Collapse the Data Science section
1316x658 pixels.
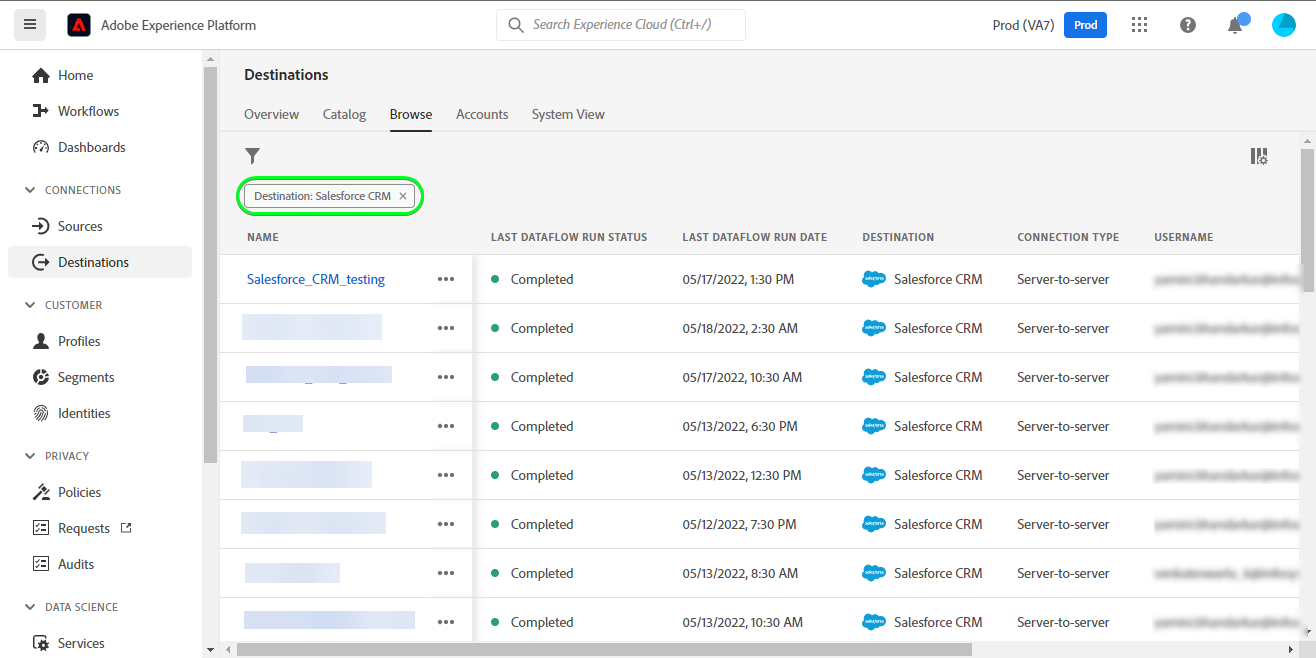tap(30, 607)
